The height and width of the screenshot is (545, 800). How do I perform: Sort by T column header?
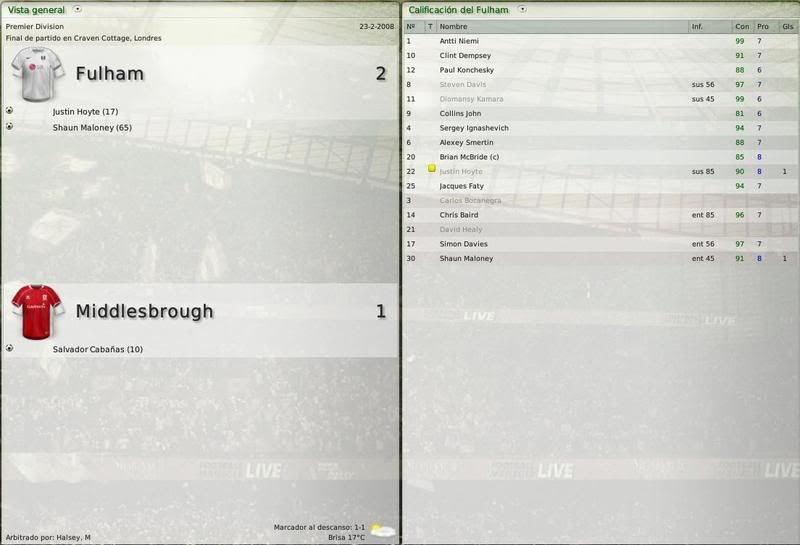(430, 27)
